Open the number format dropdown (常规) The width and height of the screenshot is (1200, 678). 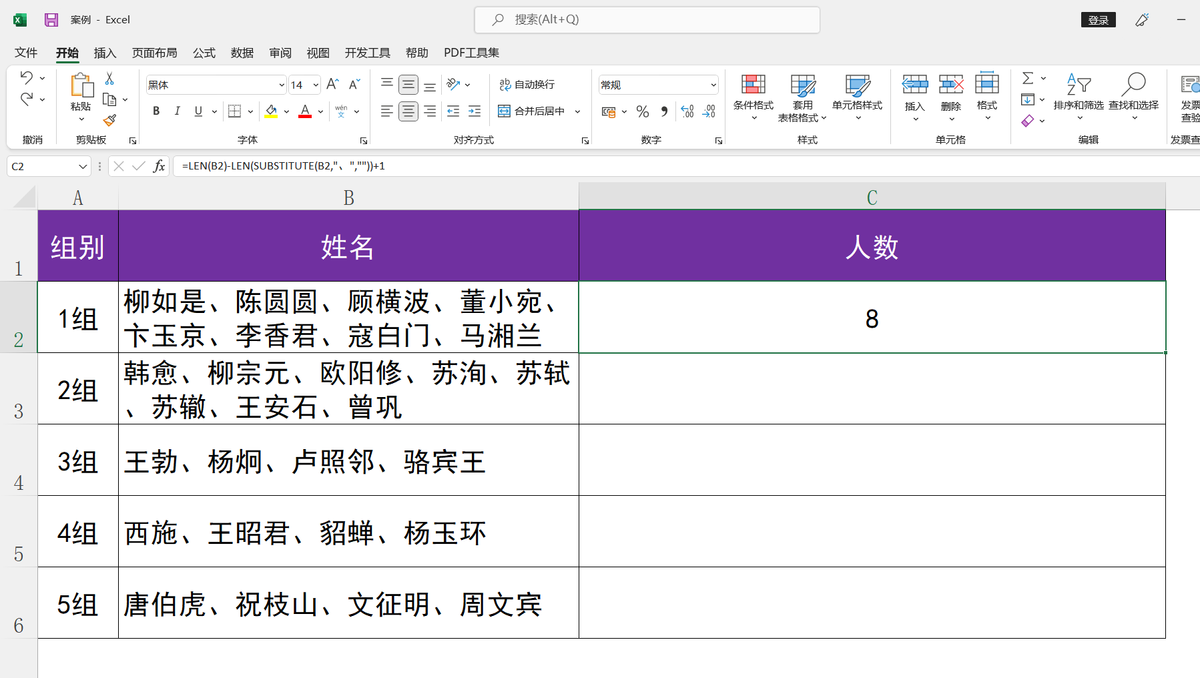click(713, 85)
